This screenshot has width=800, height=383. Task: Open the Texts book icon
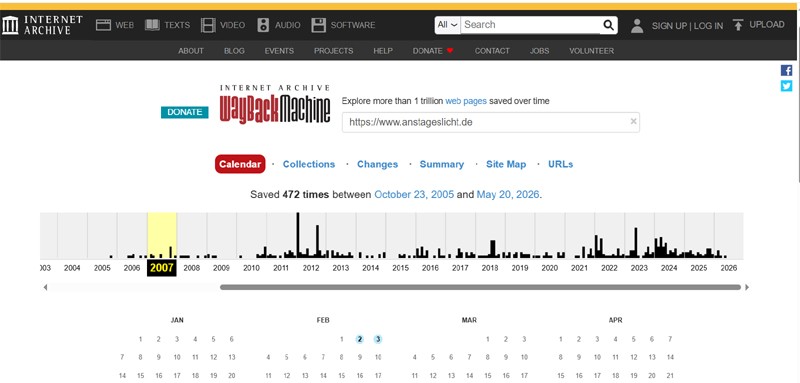[x=152, y=25]
